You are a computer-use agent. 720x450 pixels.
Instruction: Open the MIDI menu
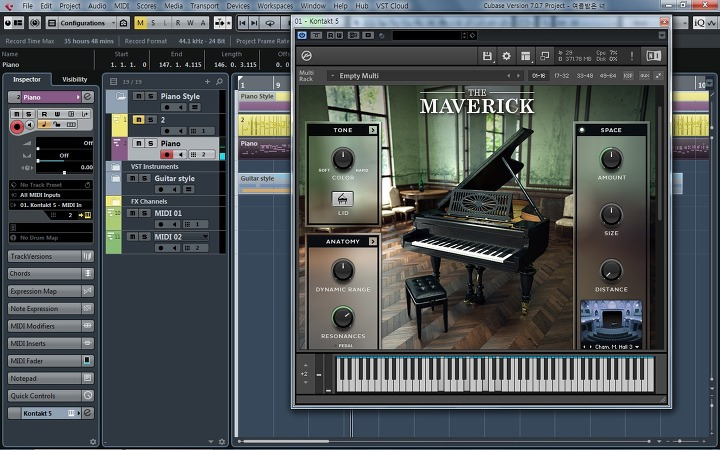121,6
